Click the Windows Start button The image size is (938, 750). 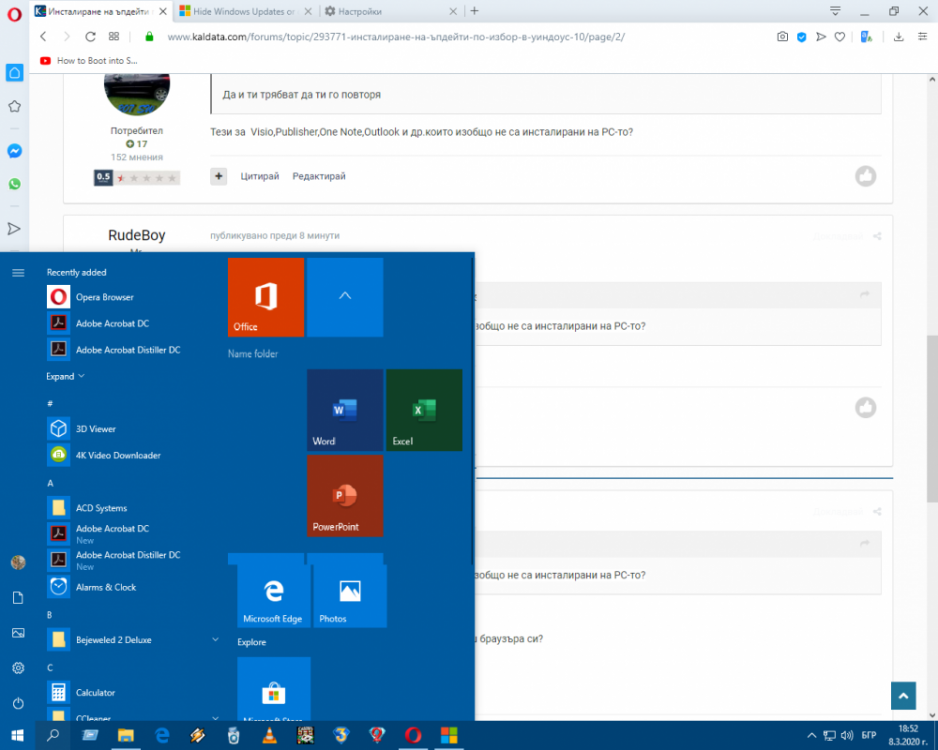pos(17,735)
